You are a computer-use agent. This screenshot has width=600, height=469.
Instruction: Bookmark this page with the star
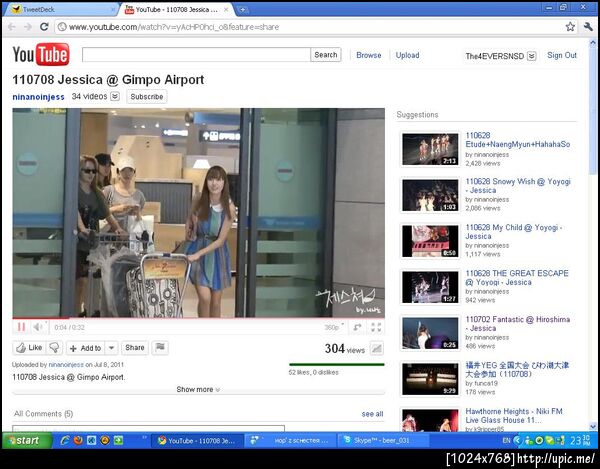570,26
